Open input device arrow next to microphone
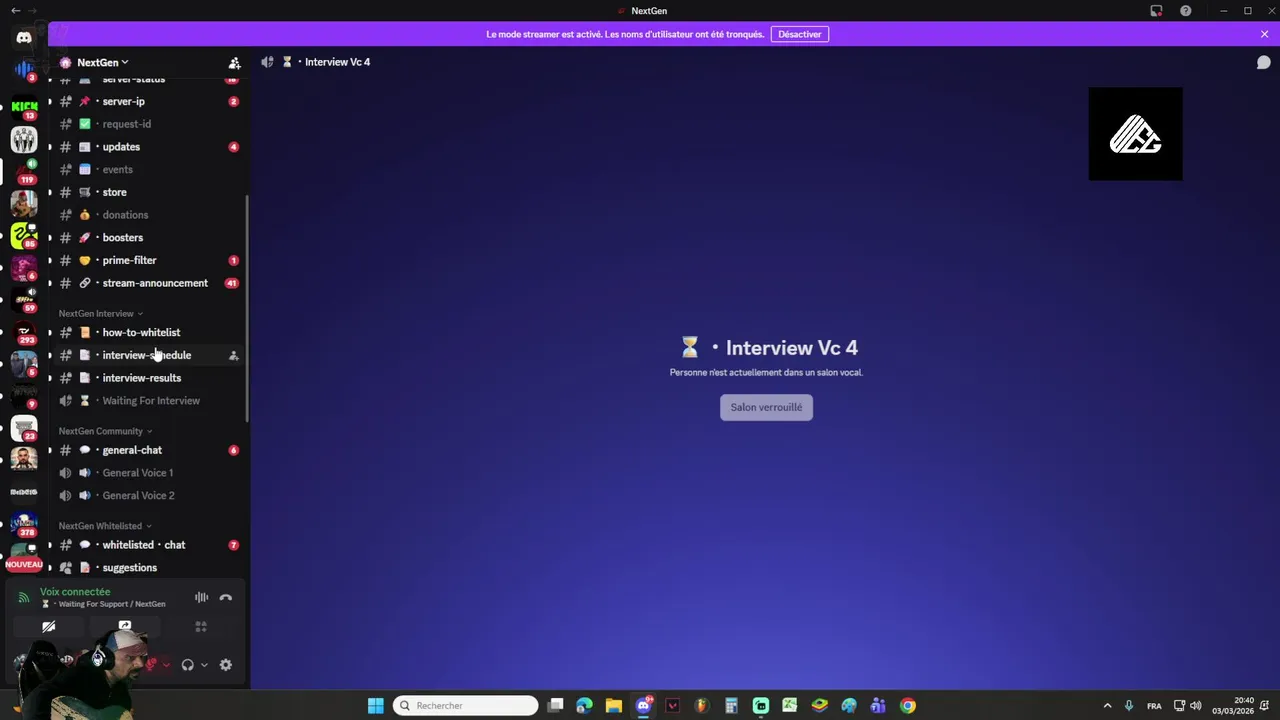 click(x=166, y=665)
